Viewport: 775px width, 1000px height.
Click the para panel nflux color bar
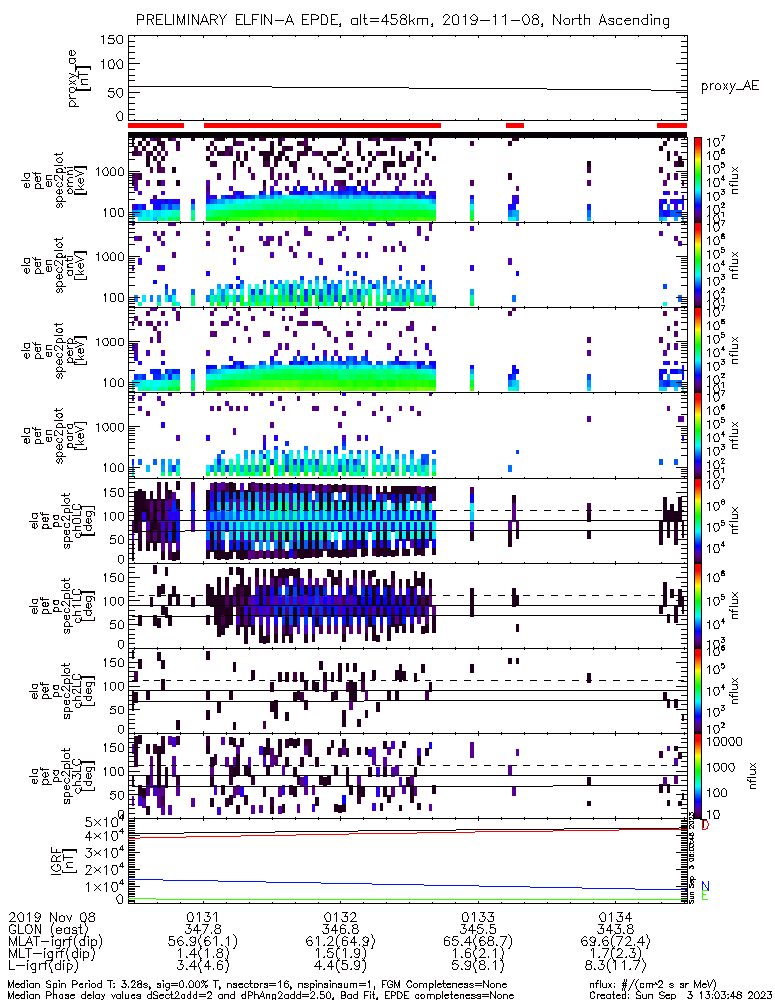click(x=698, y=435)
